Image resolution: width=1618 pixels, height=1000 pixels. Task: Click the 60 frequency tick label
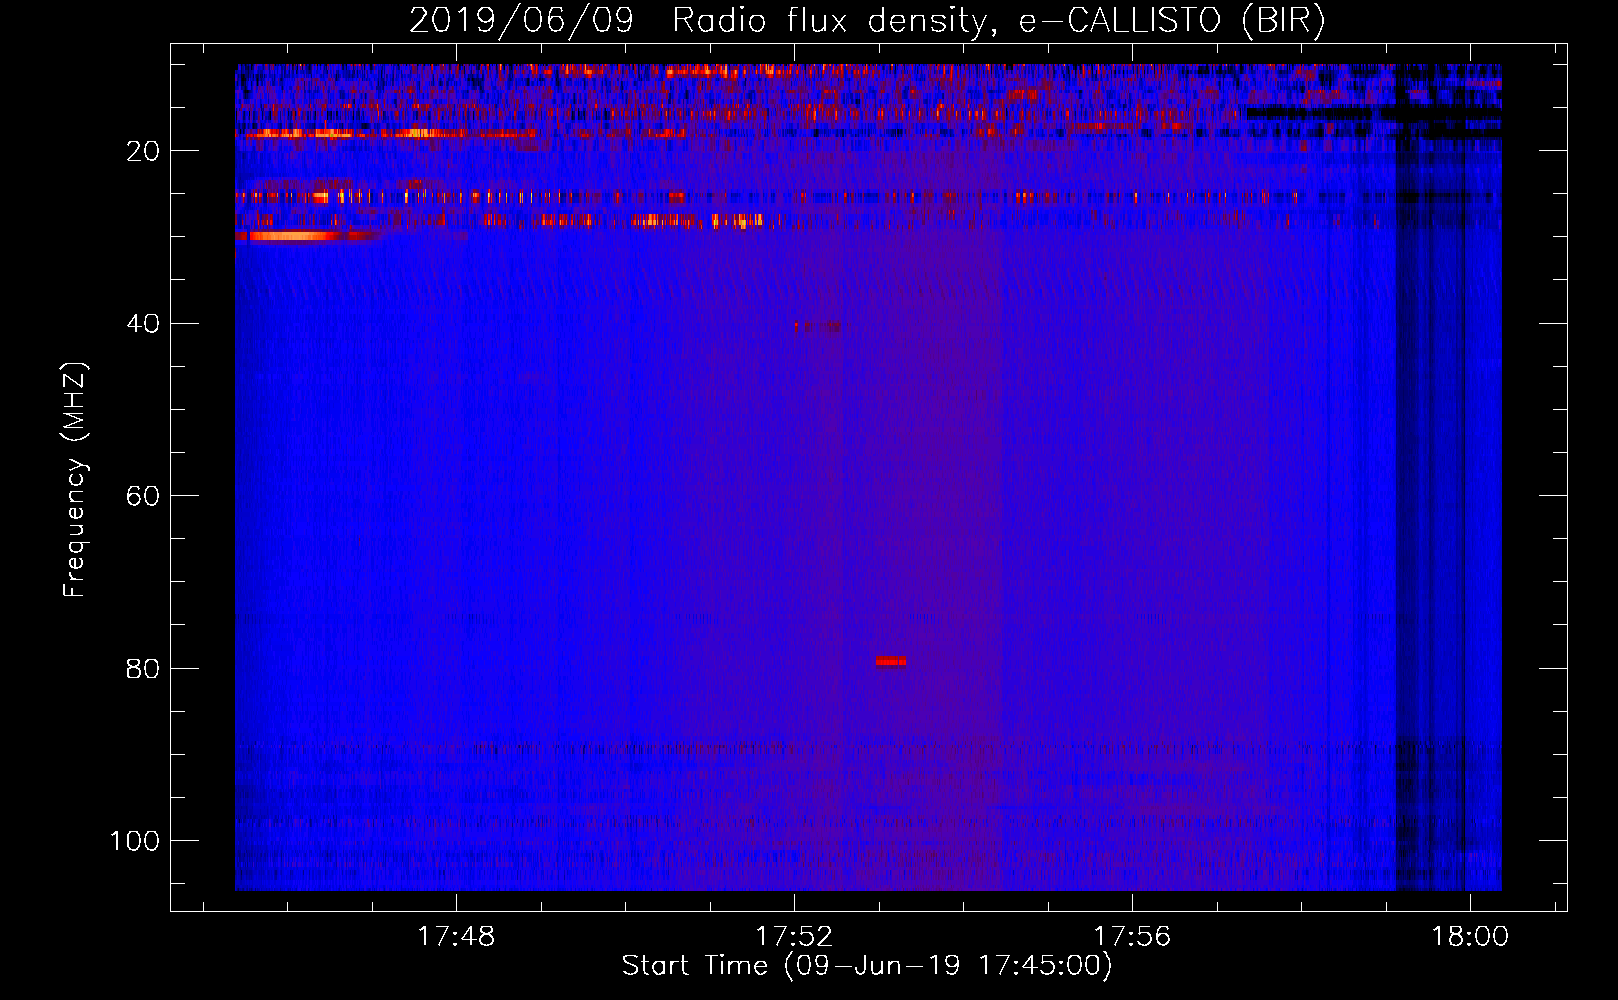coord(143,497)
